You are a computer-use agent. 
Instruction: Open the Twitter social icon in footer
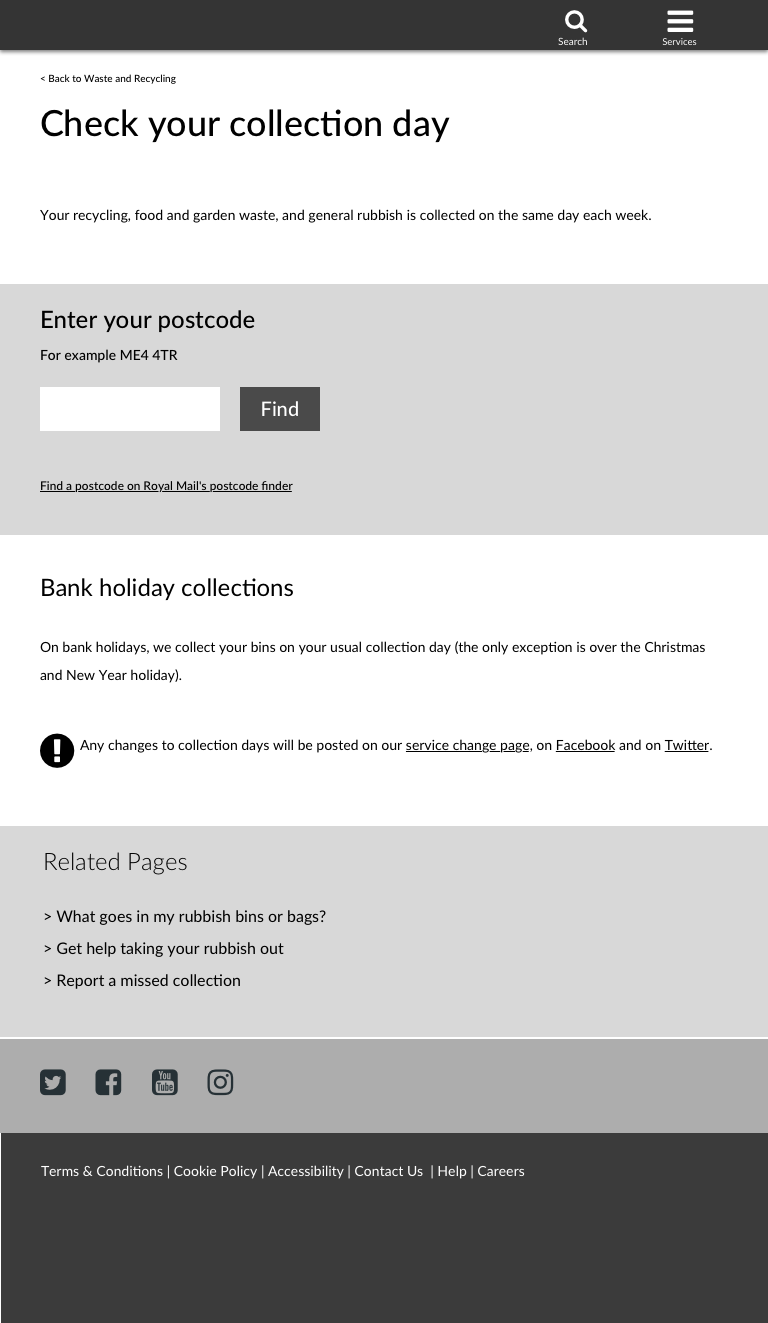coord(53,1082)
